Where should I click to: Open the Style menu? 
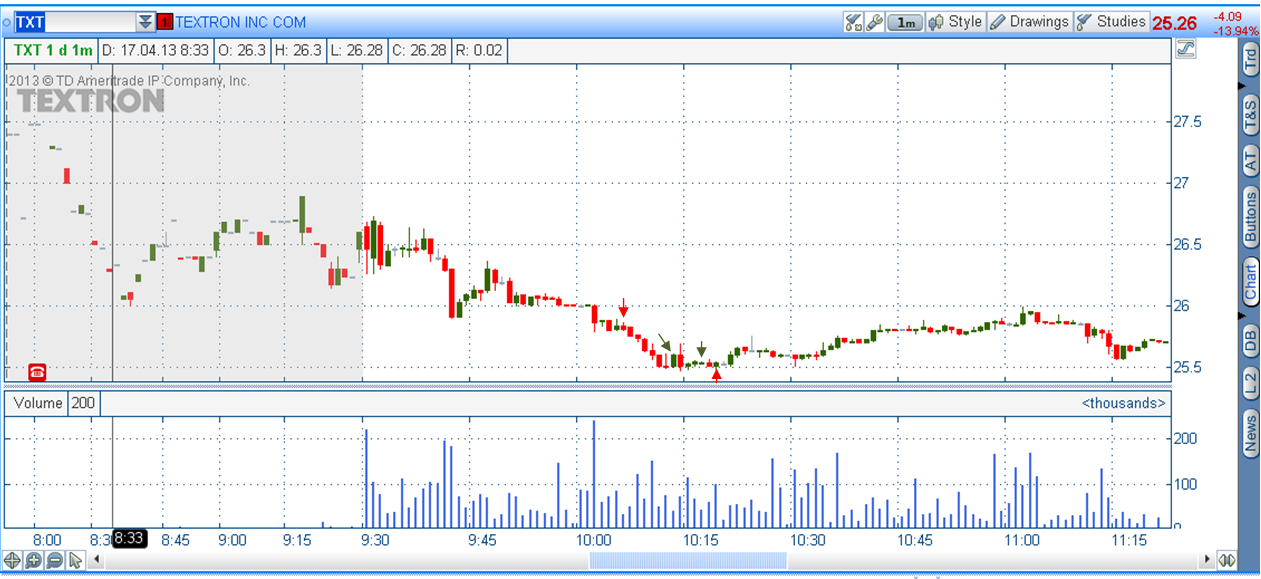pos(956,22)
